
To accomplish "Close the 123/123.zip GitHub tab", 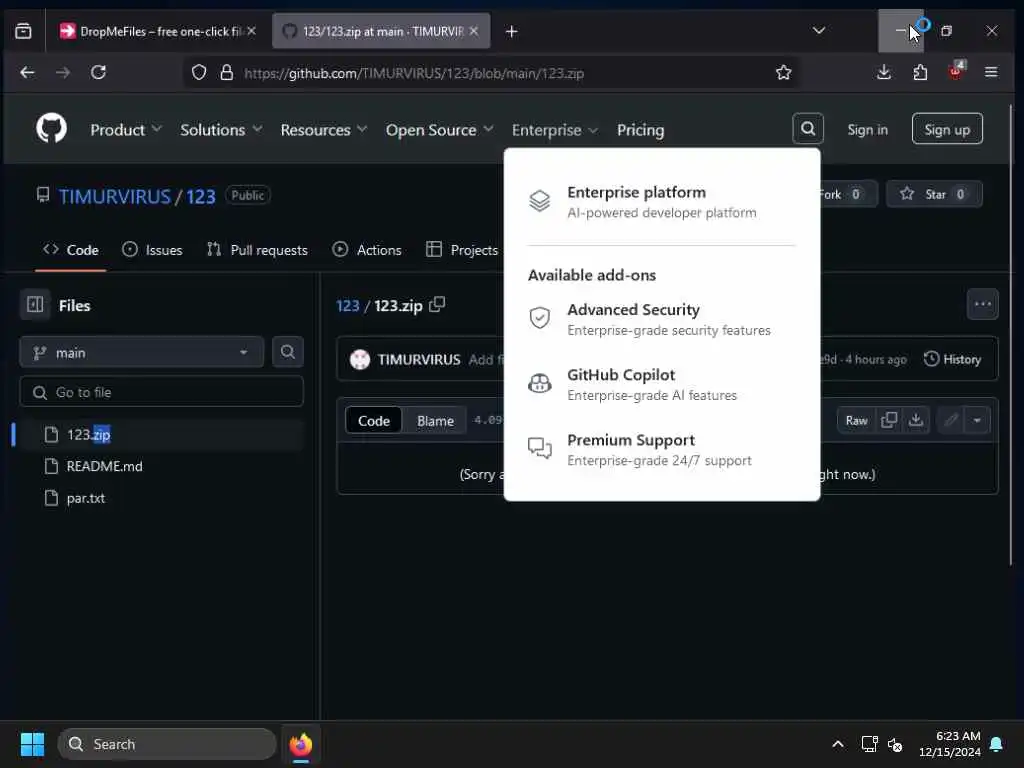I will pyautogui.click(x=474, y=31).
